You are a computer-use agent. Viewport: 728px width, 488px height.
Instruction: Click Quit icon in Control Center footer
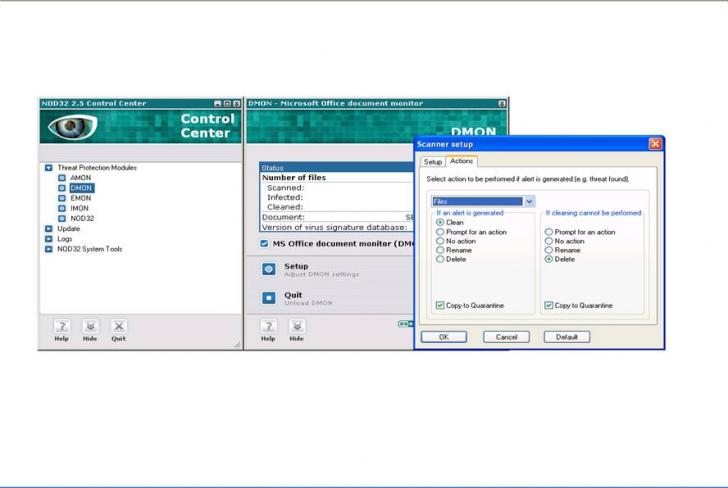(x=118, y=326)
